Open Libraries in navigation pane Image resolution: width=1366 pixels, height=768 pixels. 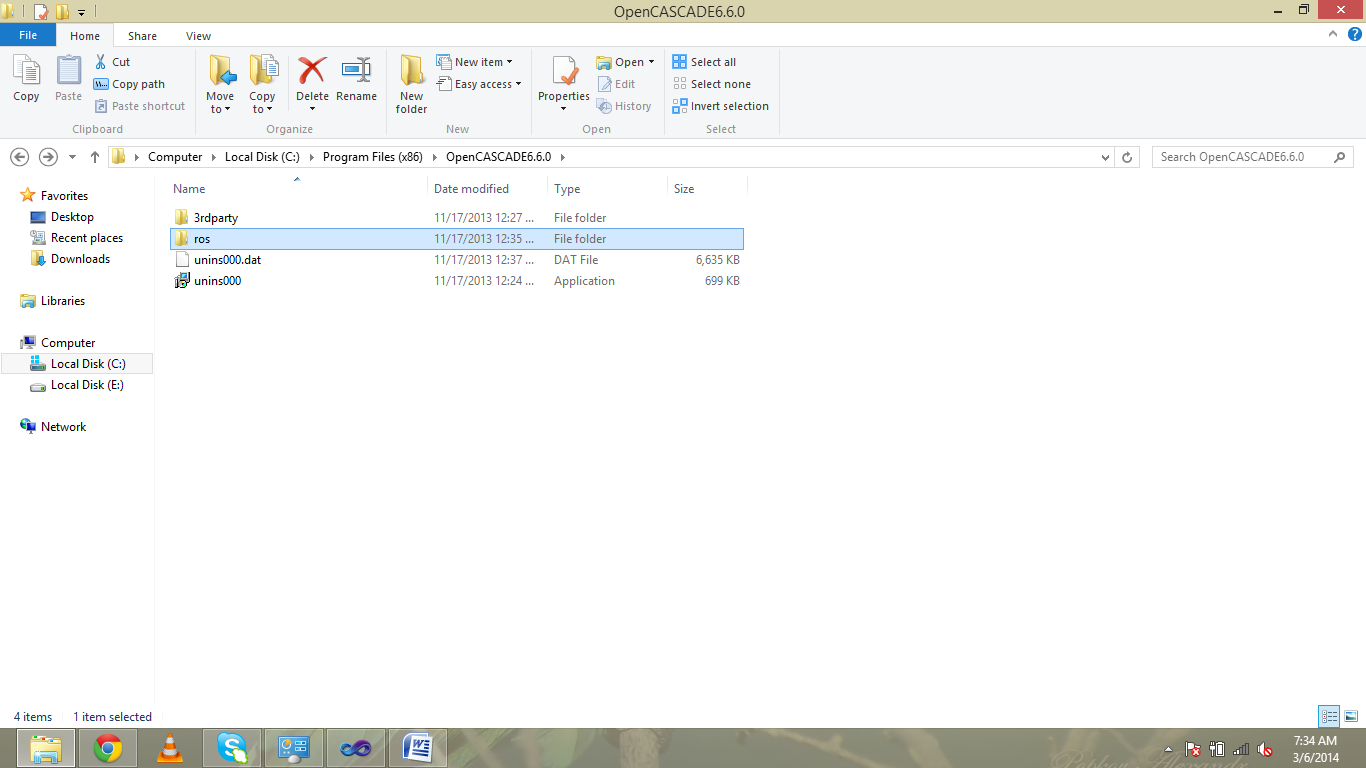[x=63, y=301]
